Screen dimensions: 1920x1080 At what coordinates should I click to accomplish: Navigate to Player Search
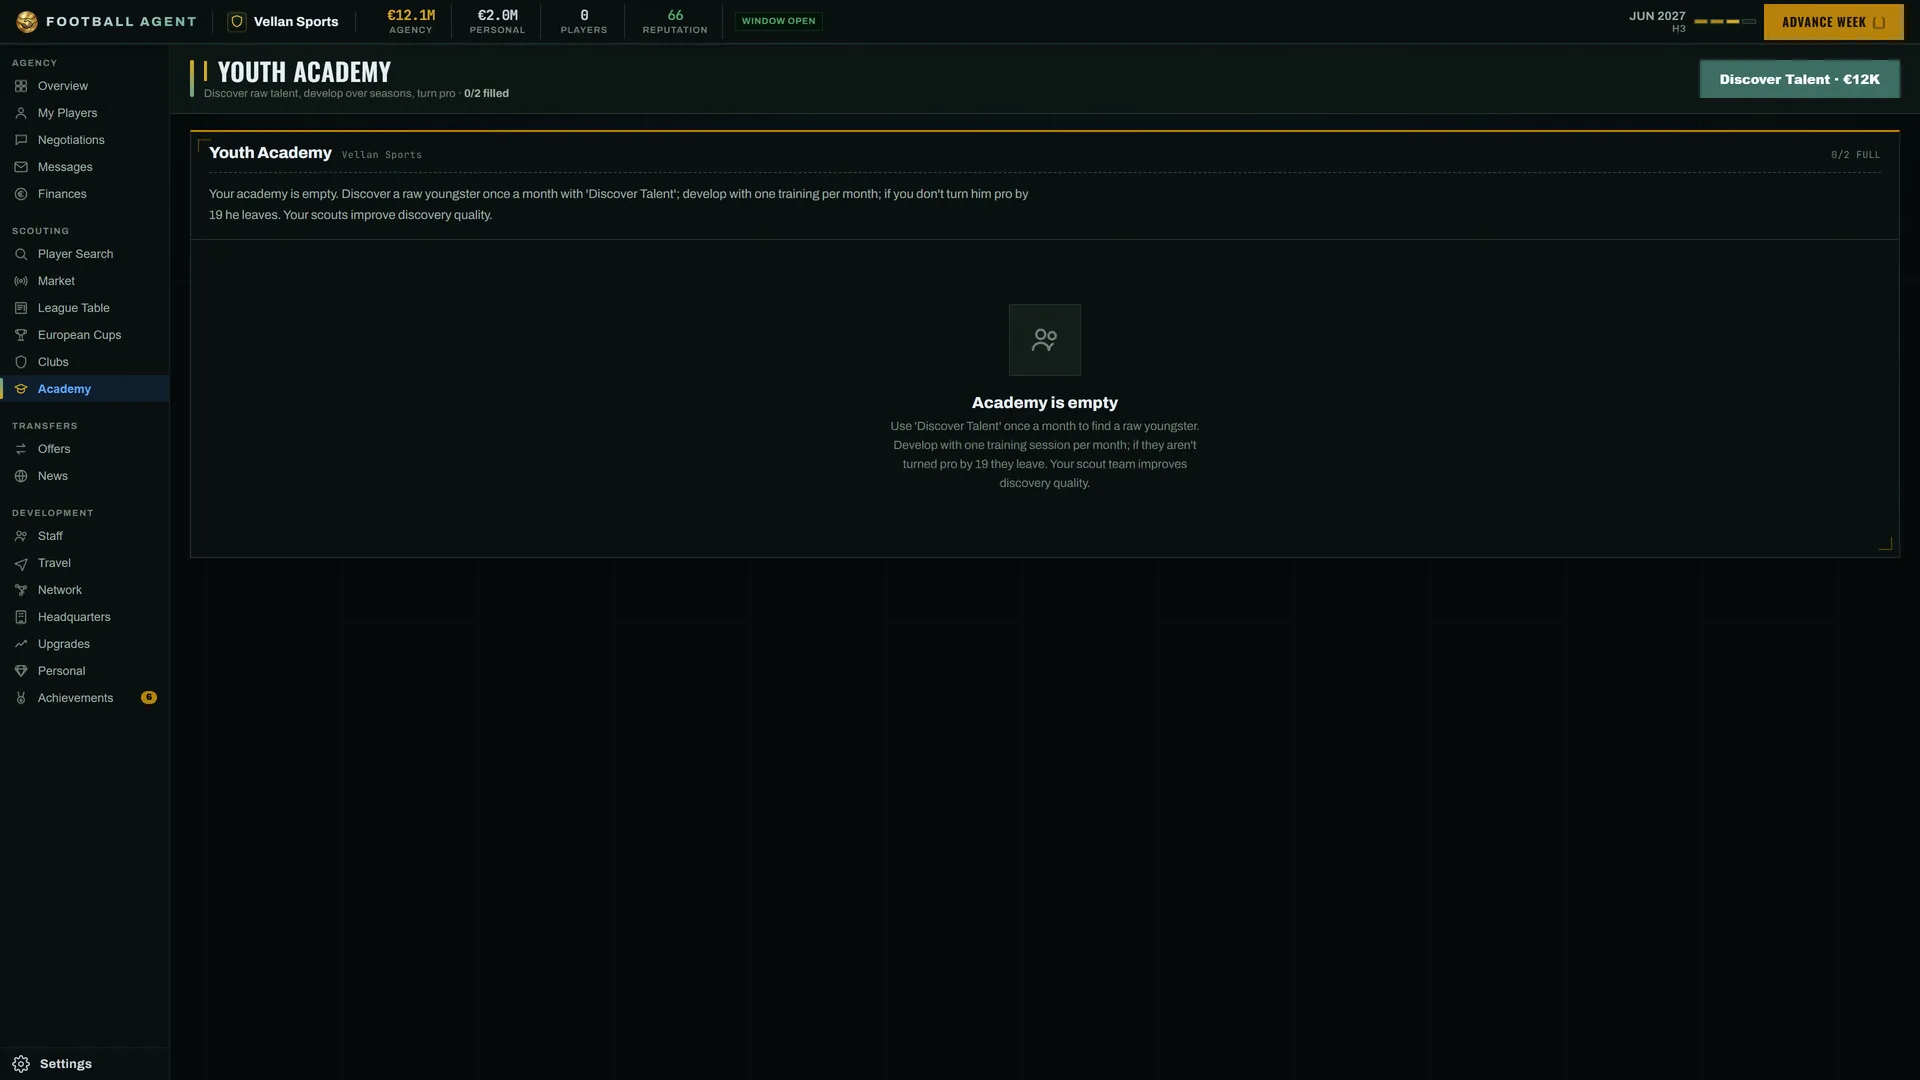tap(85, 254)
